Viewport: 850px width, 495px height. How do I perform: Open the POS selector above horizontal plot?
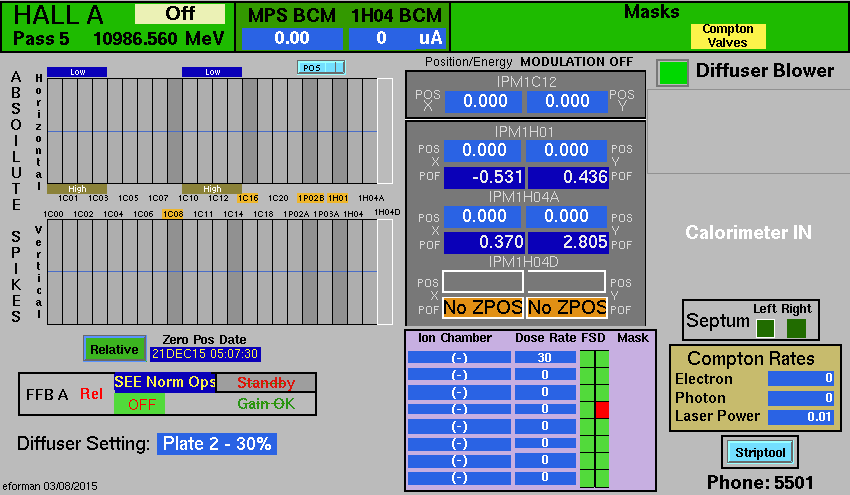pyautogui.click(x=321, y=67)
